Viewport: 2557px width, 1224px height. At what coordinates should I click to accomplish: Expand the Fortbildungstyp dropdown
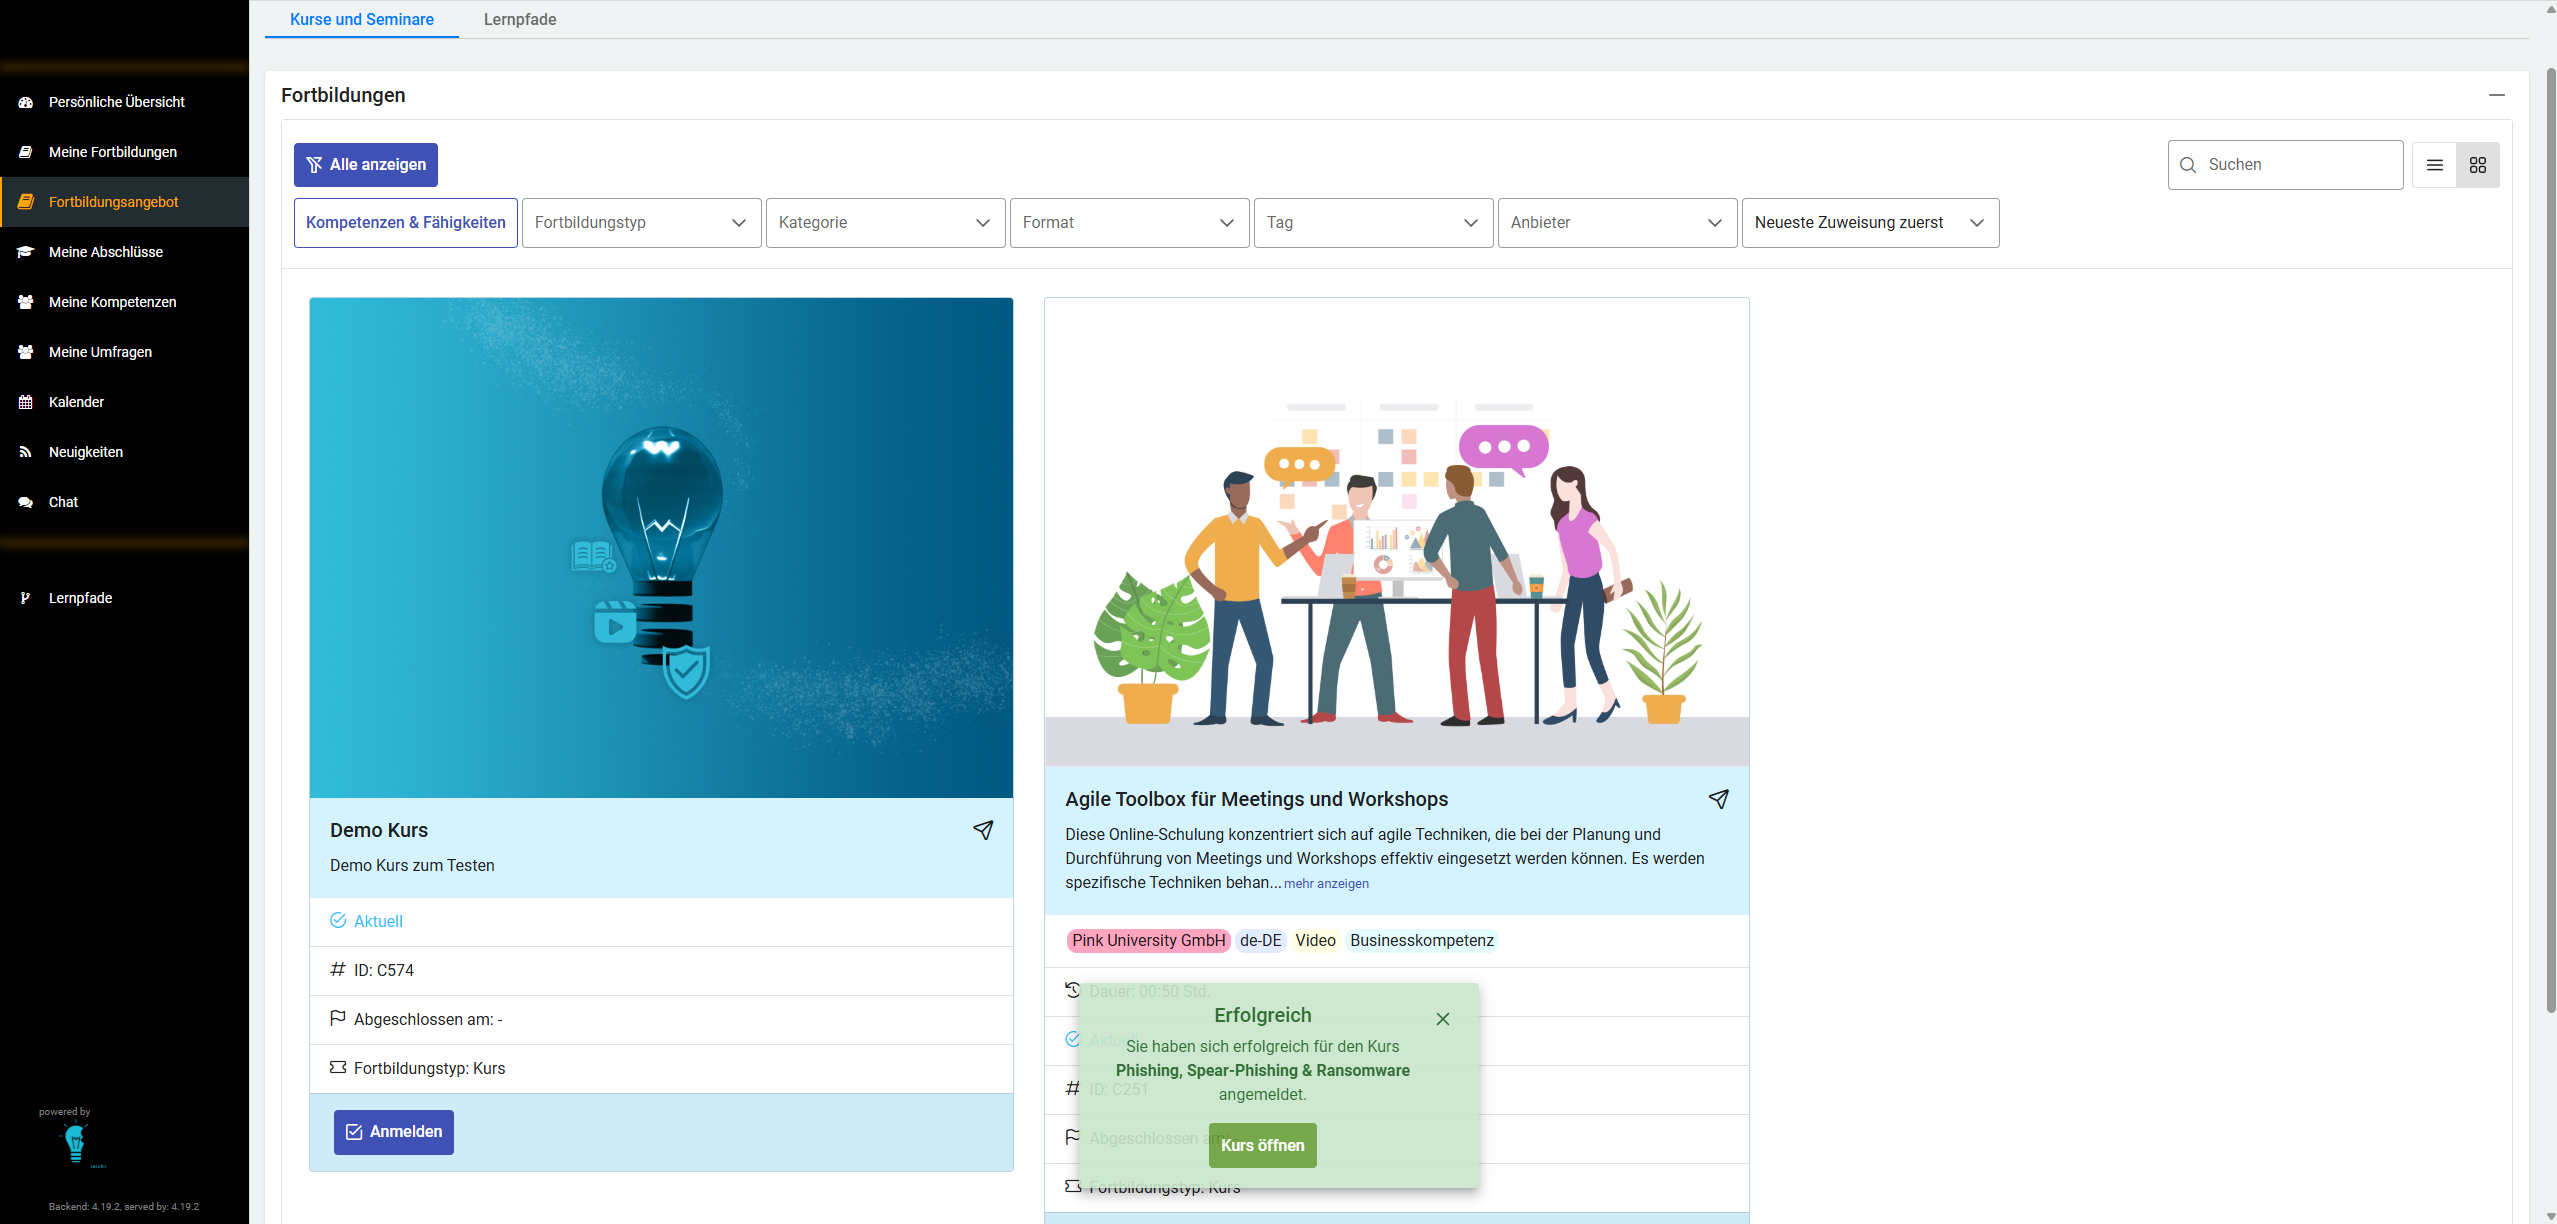click(x=641, y=223)
